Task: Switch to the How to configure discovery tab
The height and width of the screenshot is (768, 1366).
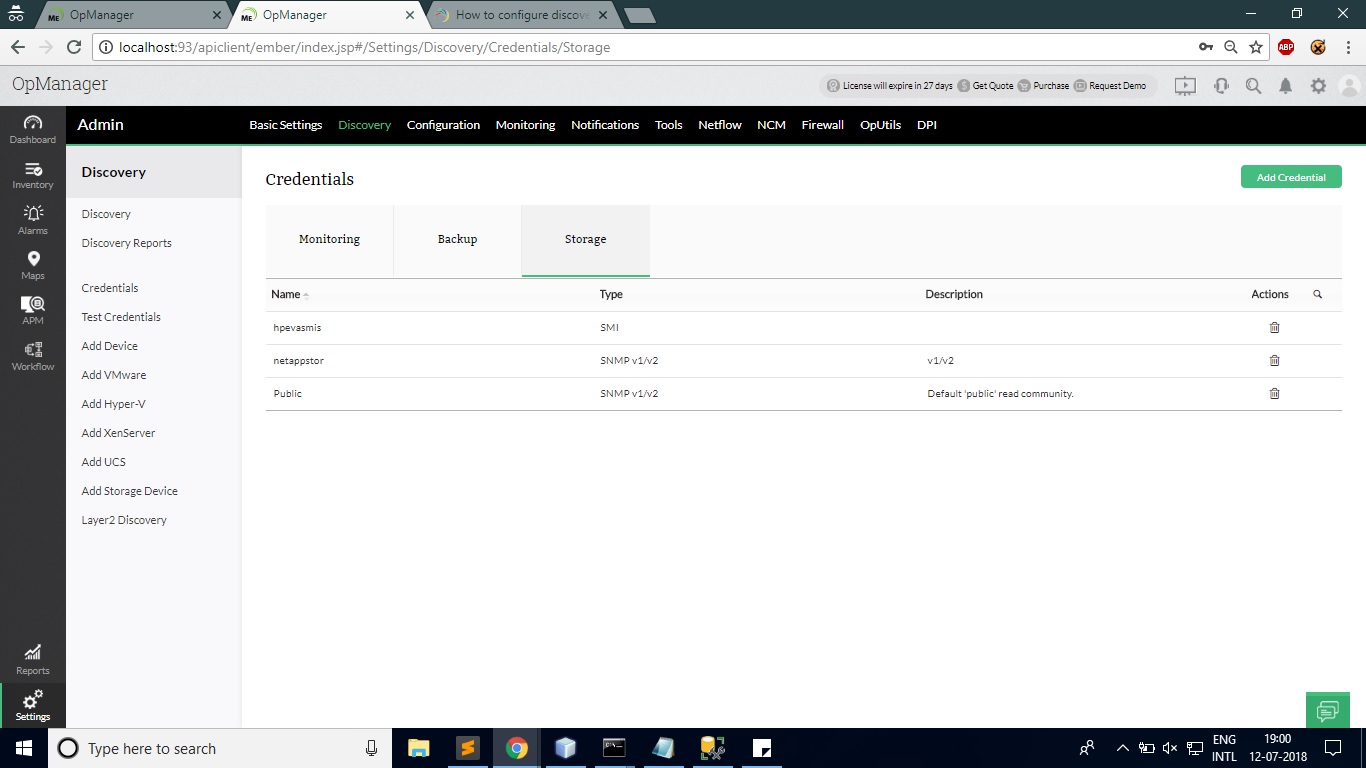Action: [520, 15]
